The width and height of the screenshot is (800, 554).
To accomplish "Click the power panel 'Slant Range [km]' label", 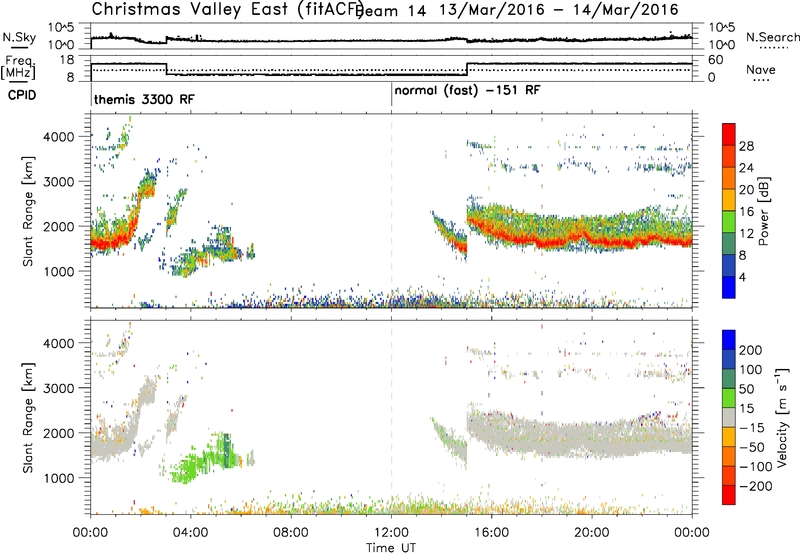I will coord(28,211).
